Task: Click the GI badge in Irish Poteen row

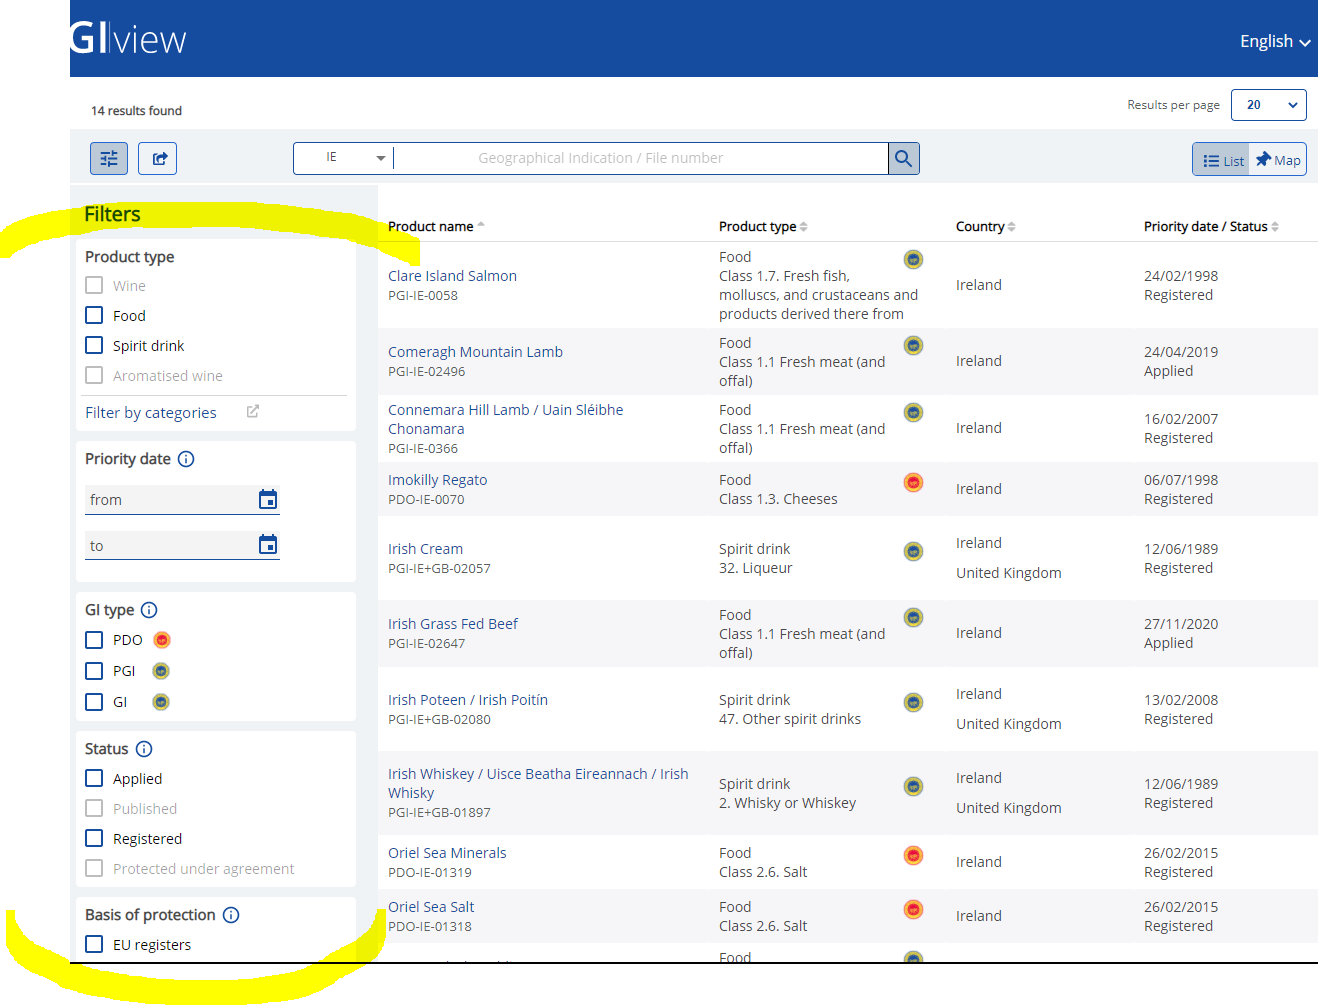Action: click(x=913, y=703)
